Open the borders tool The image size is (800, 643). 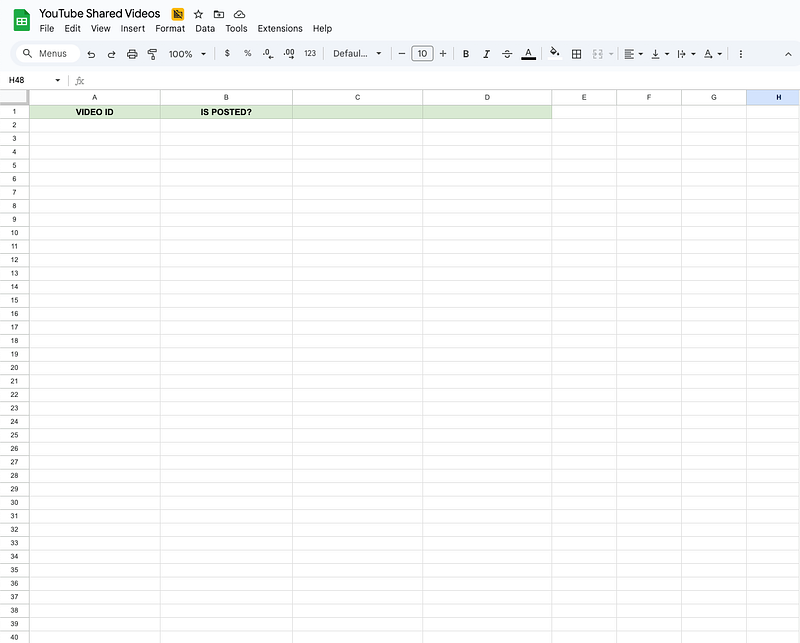576,54
